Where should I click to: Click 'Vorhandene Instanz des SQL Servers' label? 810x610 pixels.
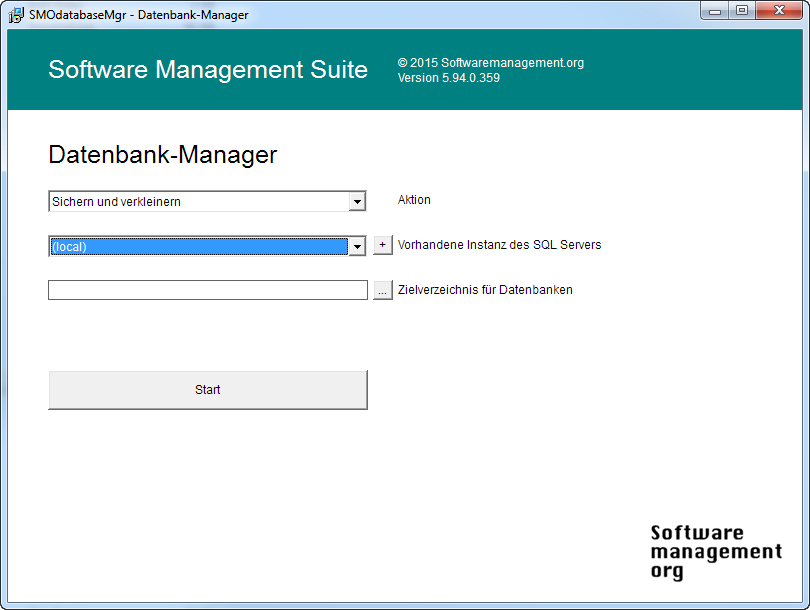click(499, 245)
